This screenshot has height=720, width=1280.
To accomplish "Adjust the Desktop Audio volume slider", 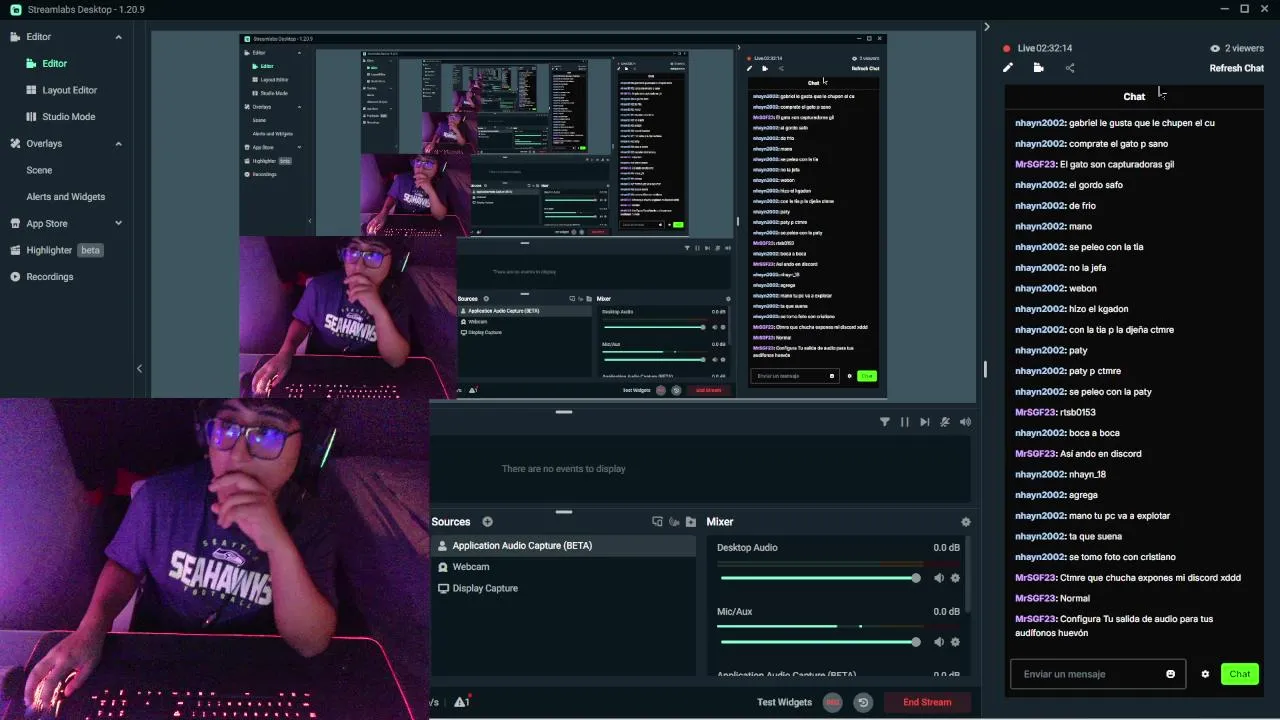I will tap(819, 578).
